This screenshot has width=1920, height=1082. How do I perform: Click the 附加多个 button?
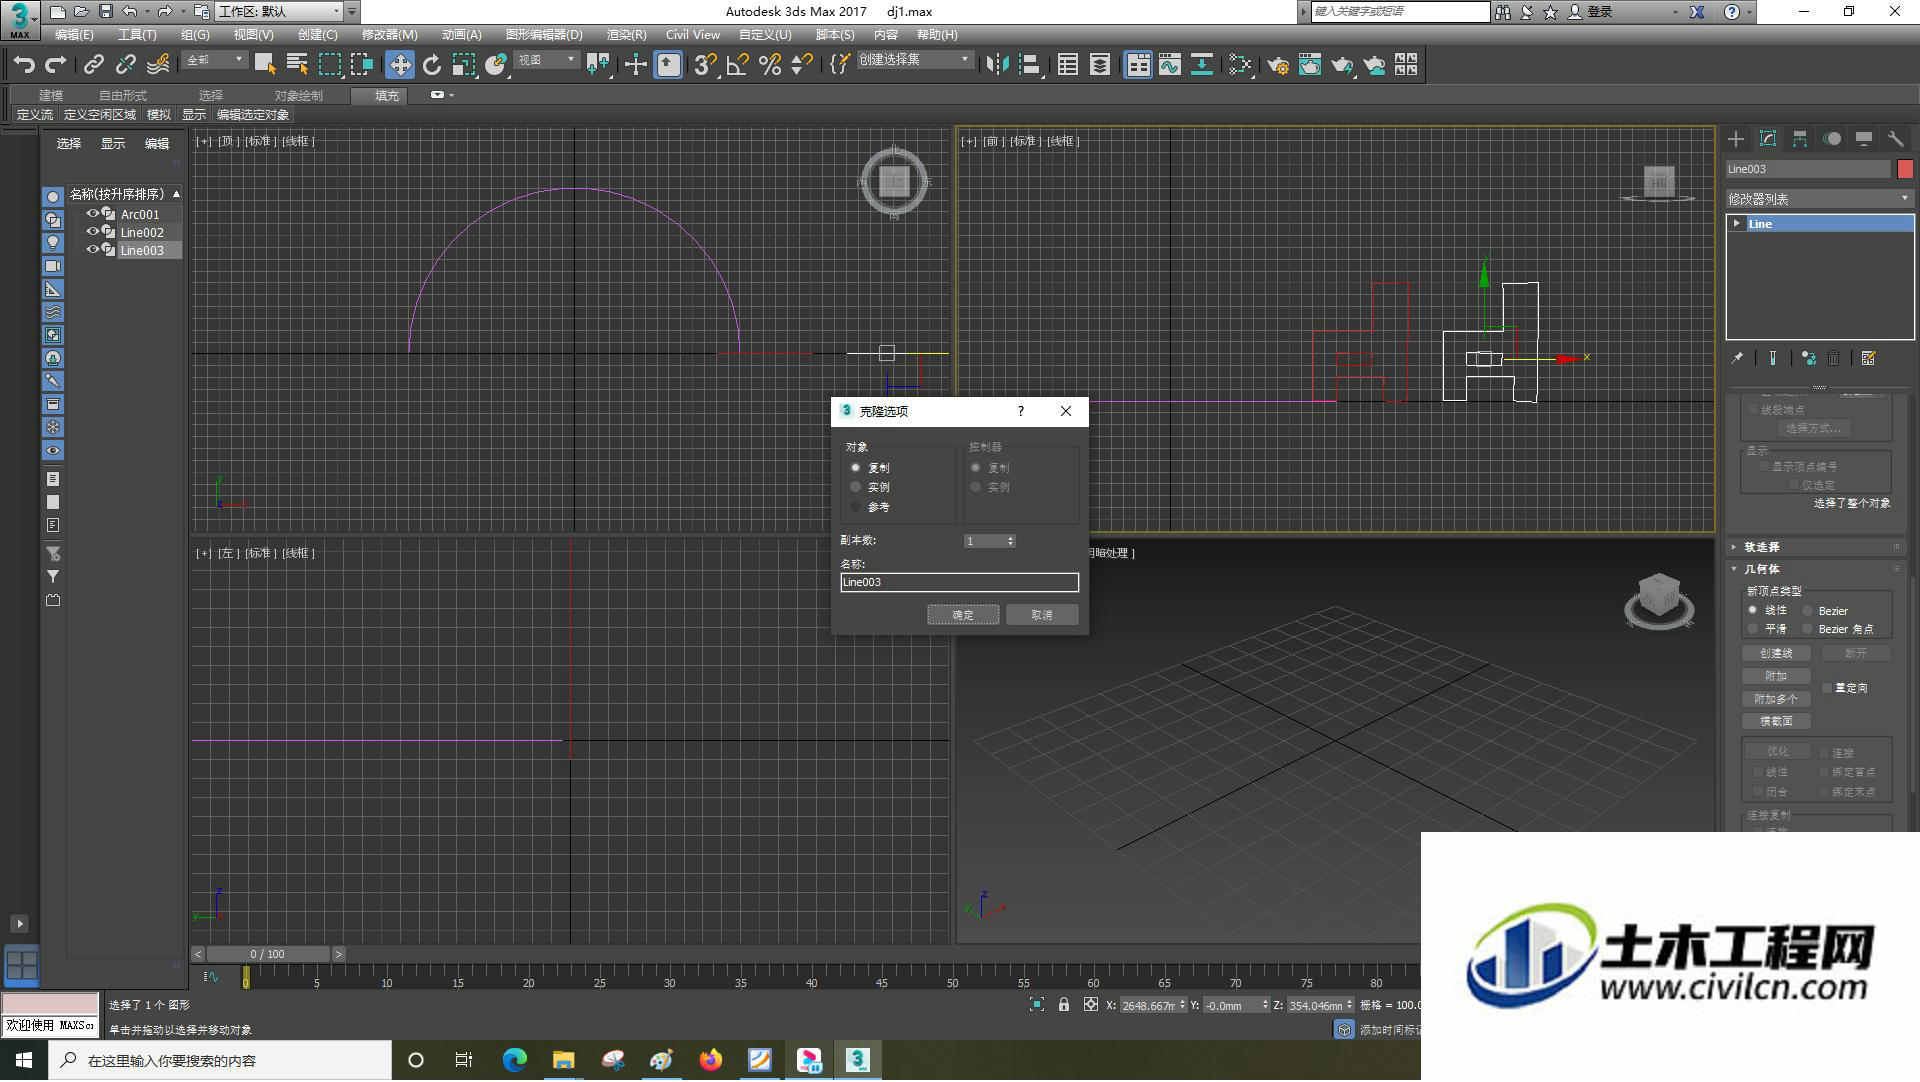pos(1777,699)
